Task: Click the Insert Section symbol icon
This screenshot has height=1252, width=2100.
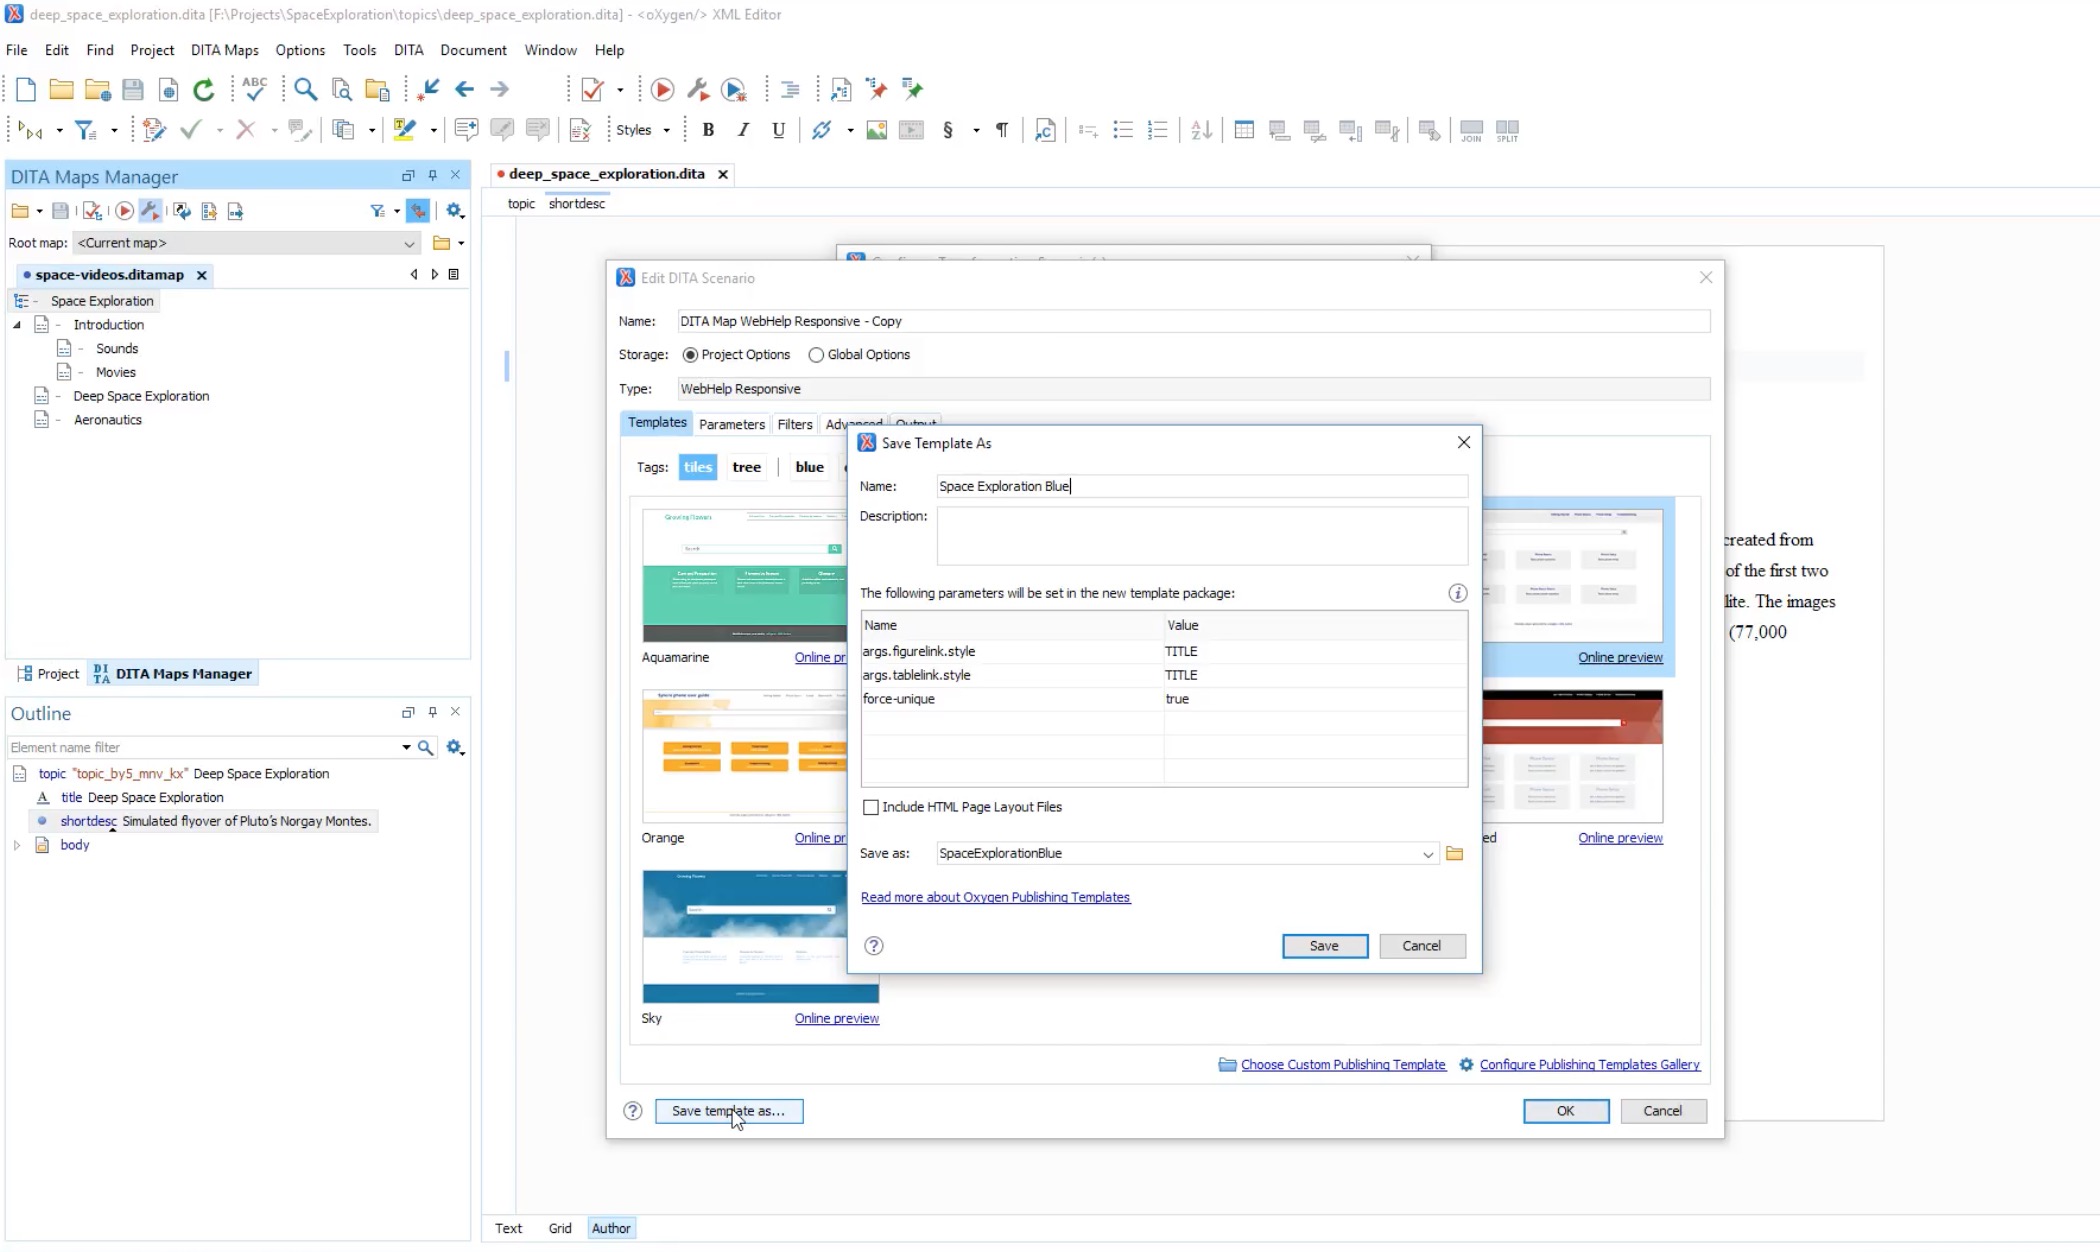Action: (x=948, y=130)
